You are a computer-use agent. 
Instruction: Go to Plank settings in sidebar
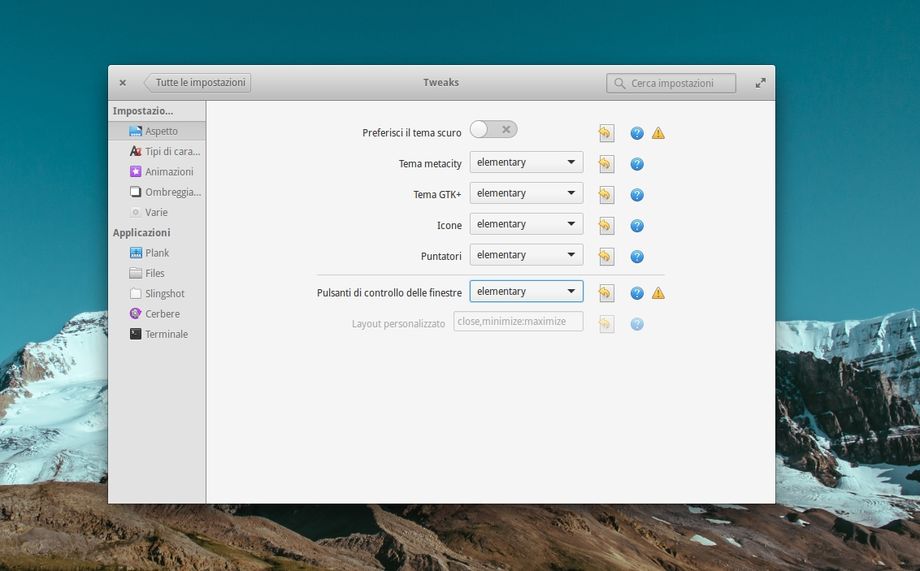pos(157,253)
